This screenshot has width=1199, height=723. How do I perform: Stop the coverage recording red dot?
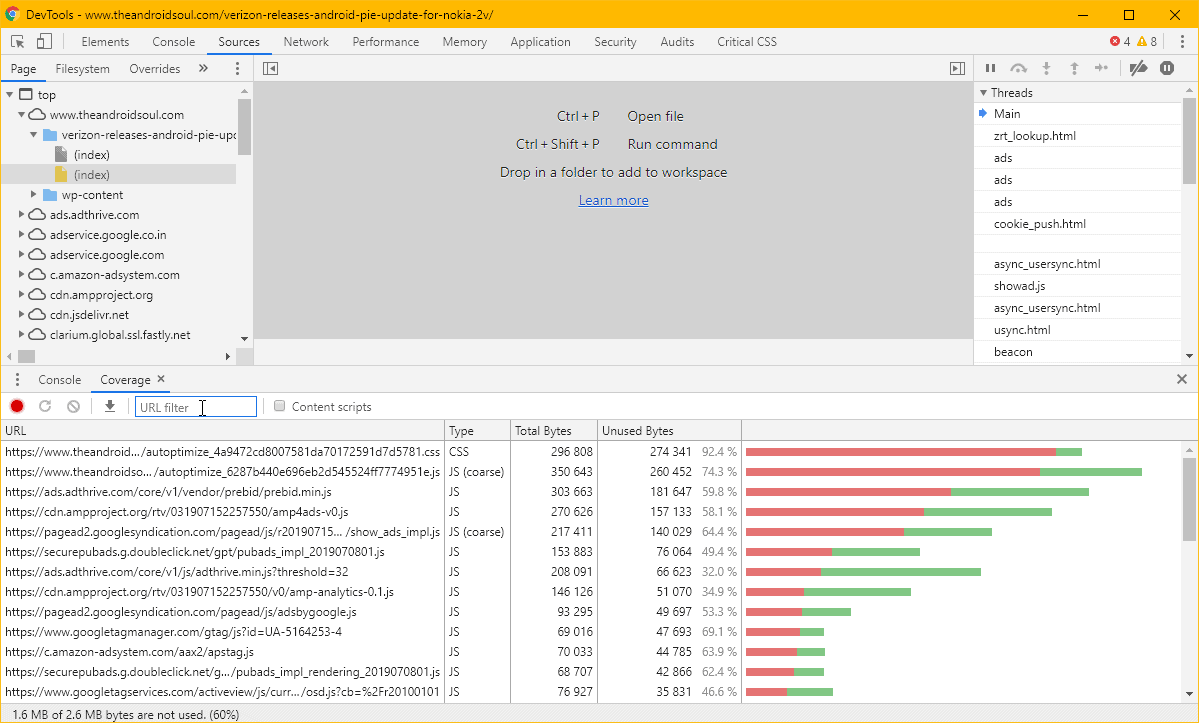click(16, 406)
